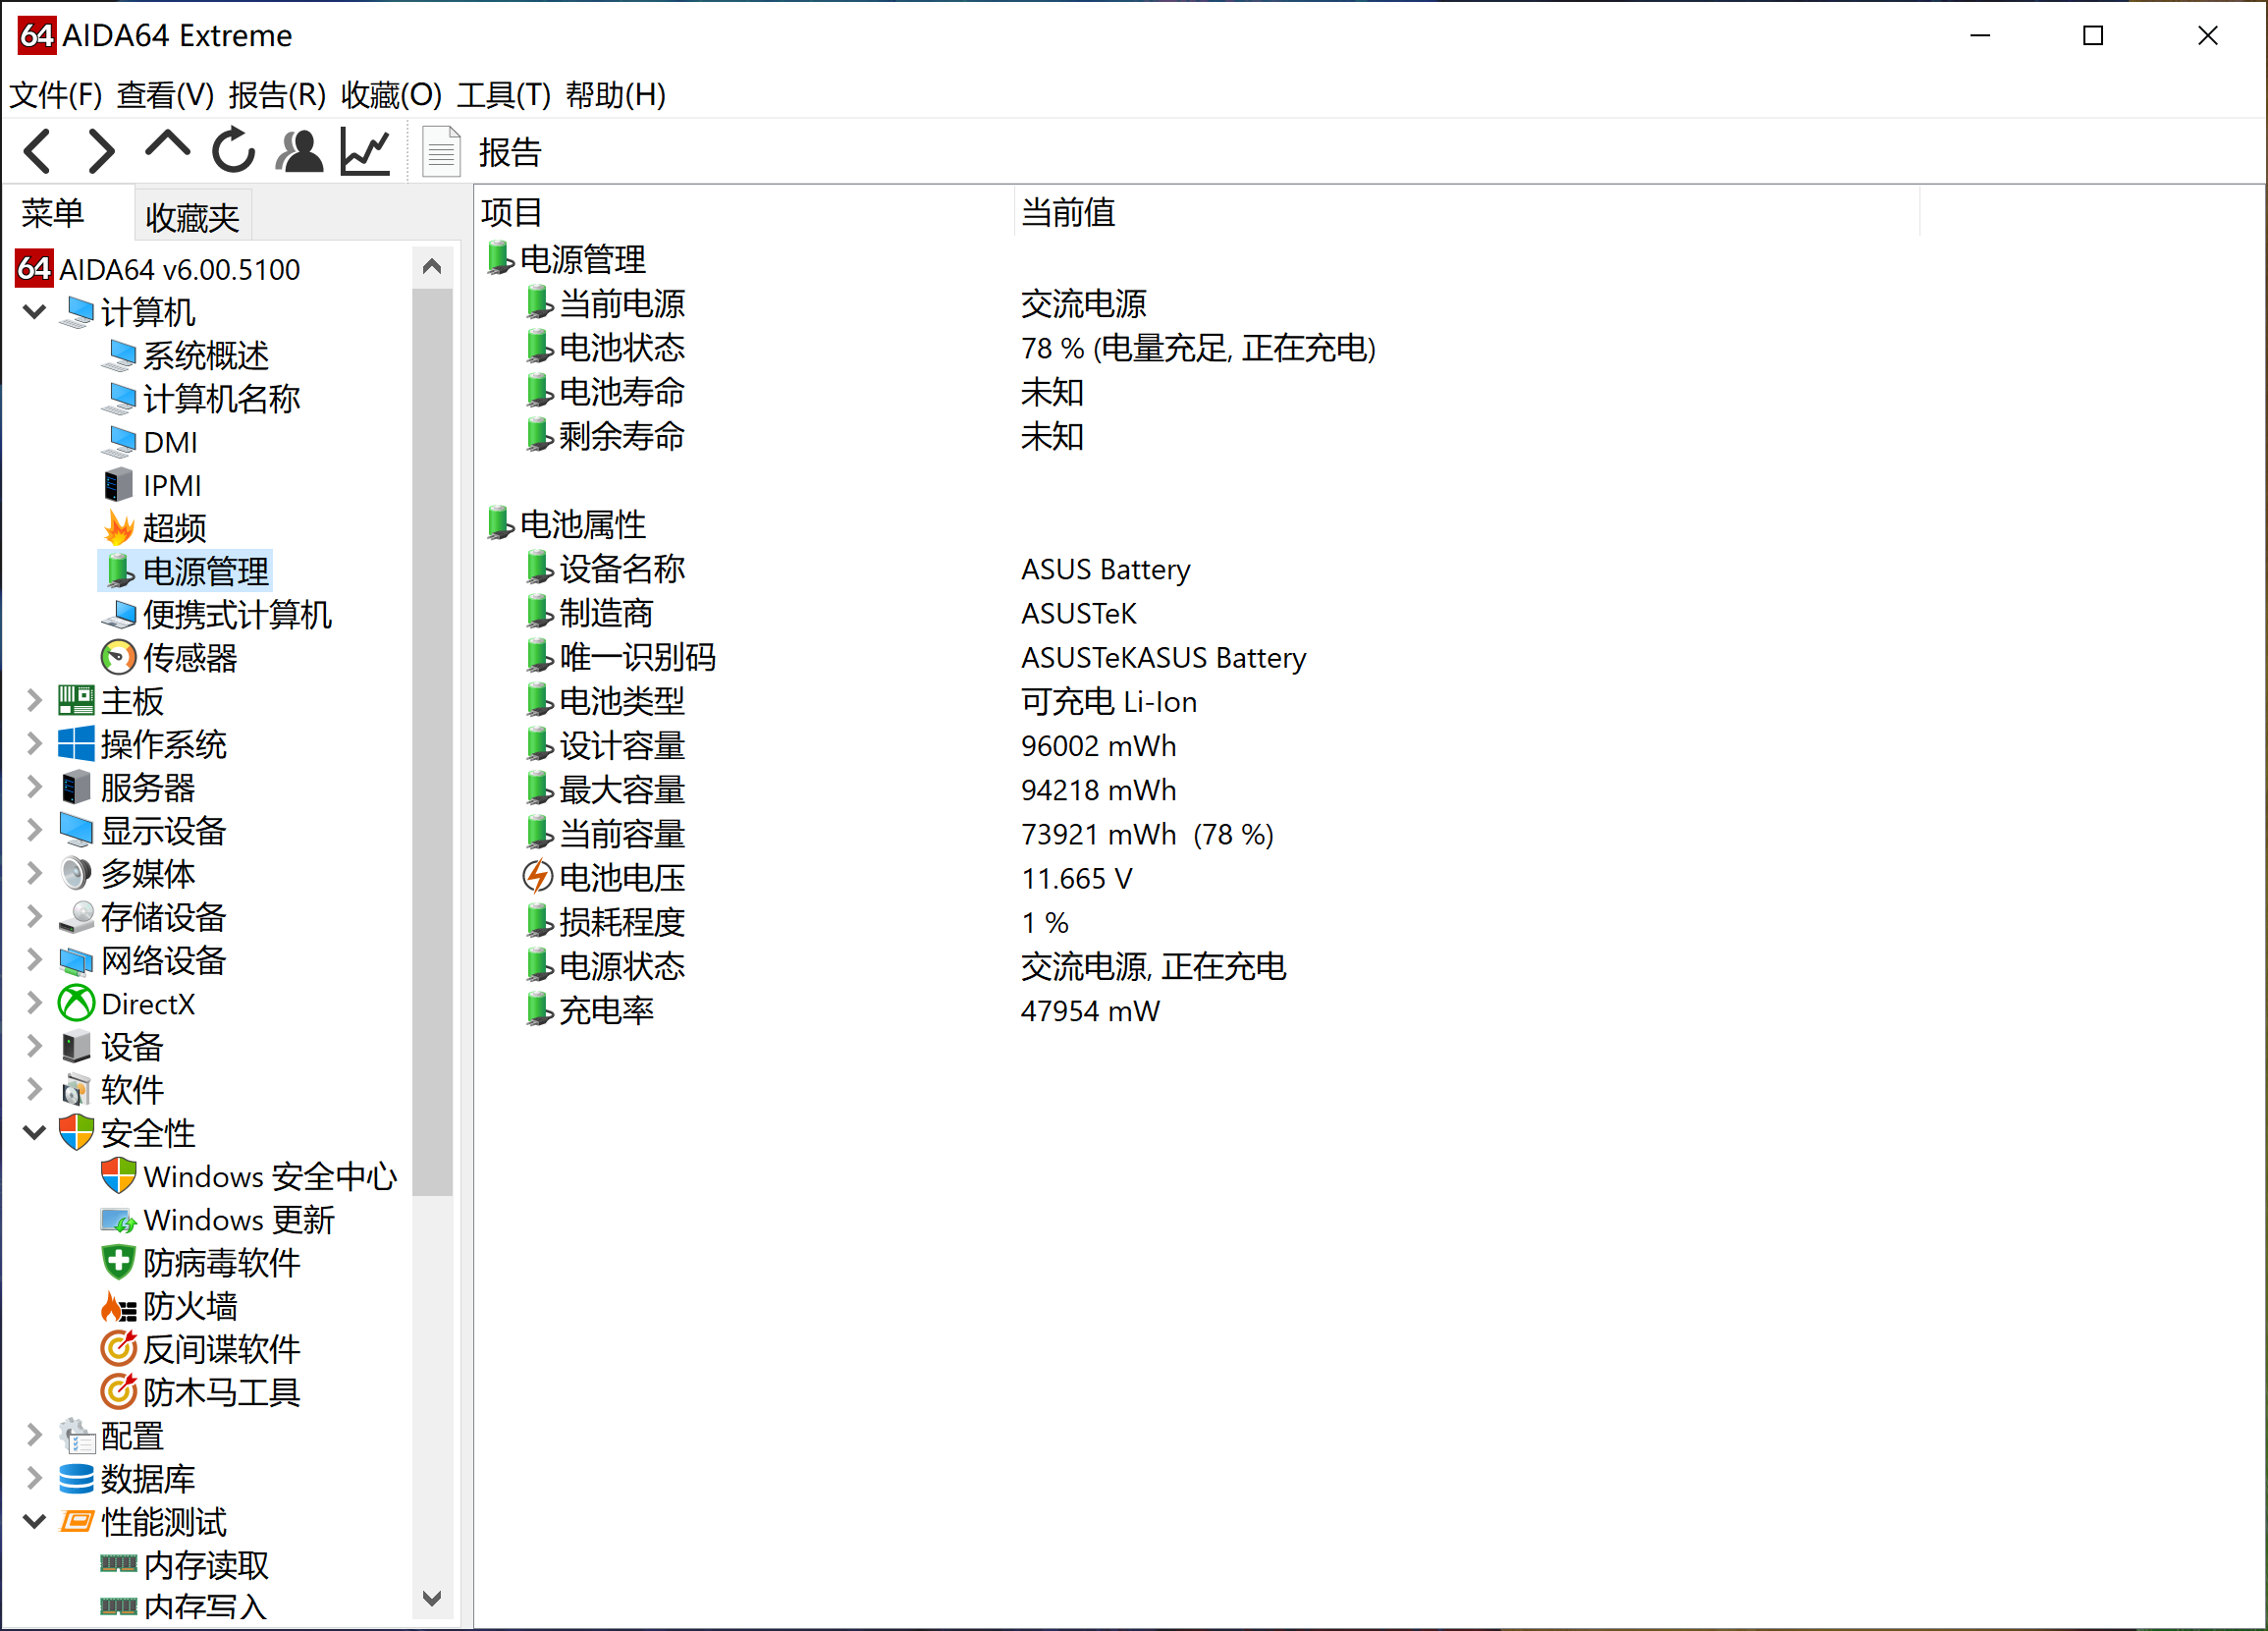This screenshot has width=2268, height=1631.
Task: Expand the 操作系统 tree node
Action: pos(34,744)
